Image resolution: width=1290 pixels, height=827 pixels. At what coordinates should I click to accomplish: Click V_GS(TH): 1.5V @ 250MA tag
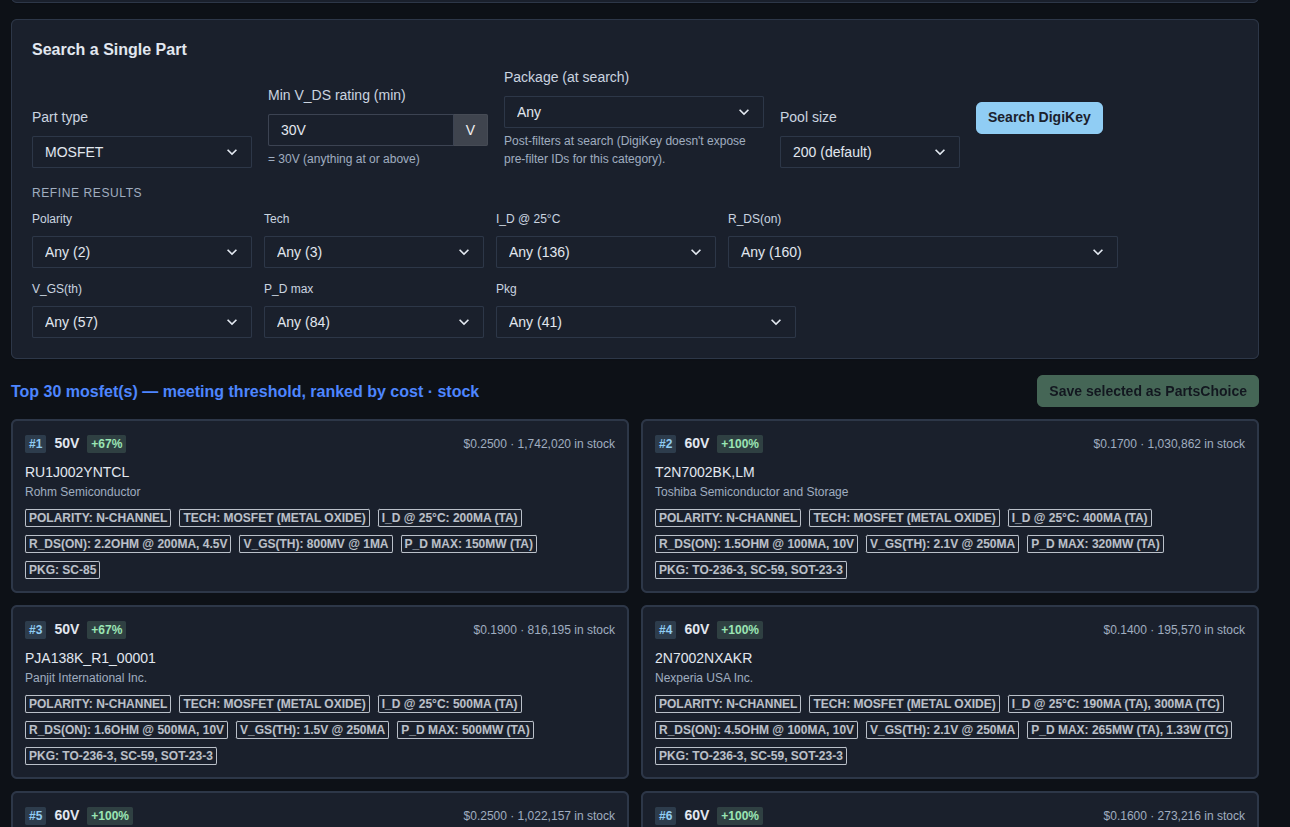(313, 730)
